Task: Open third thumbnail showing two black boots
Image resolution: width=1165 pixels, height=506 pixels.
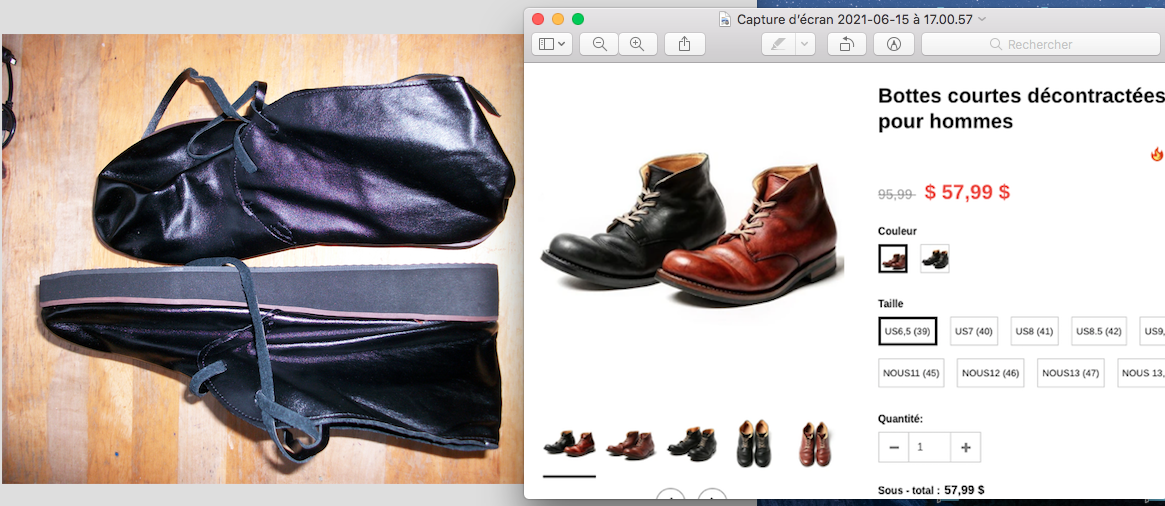Action: point(692,444)
